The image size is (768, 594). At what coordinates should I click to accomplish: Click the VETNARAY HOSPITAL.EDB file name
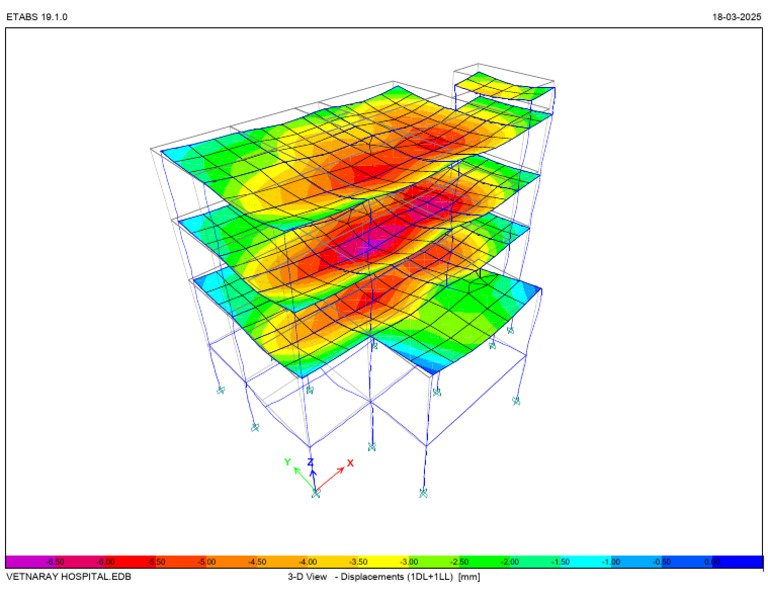point(69,577)
